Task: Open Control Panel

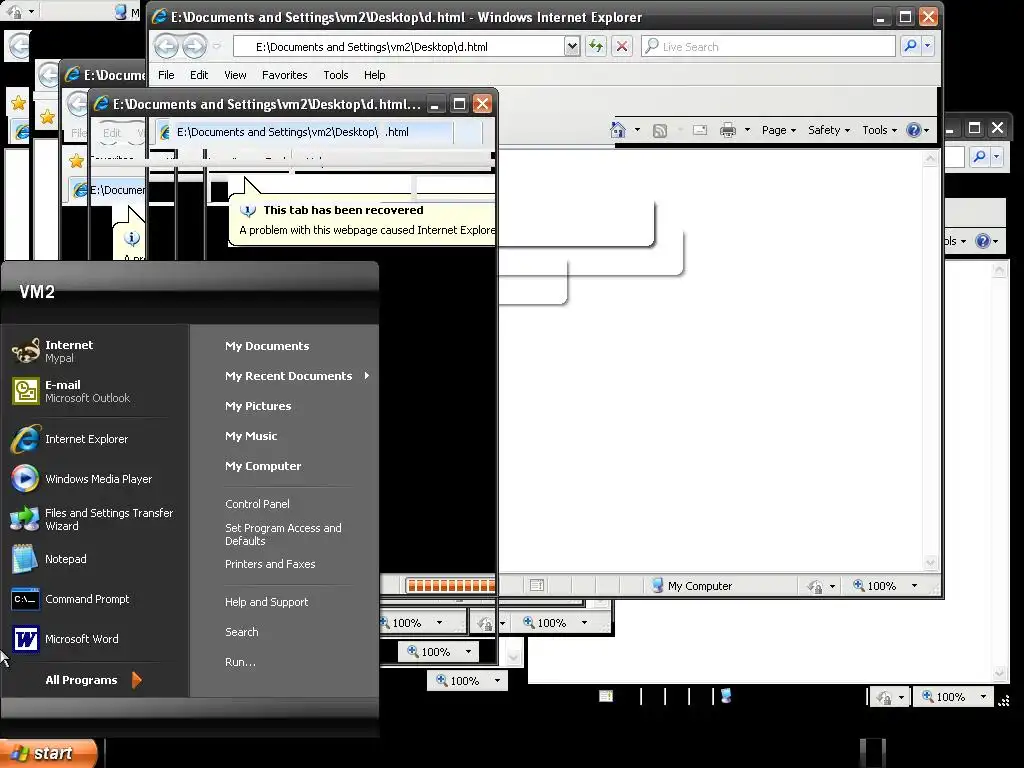Action: [257, 504]
